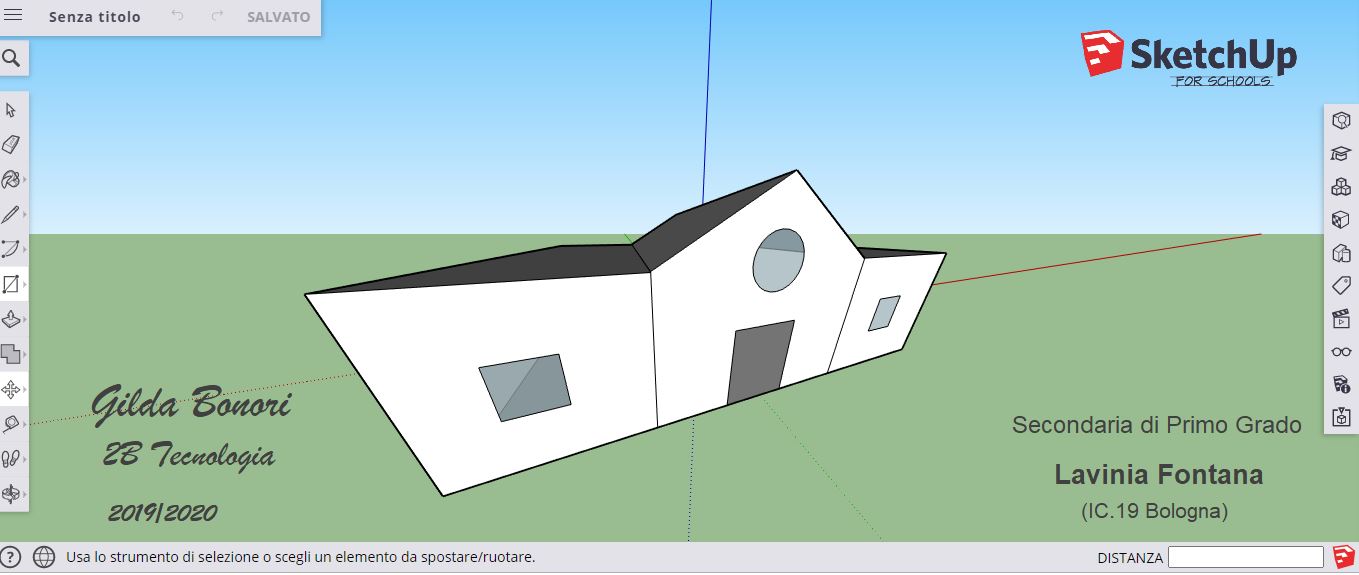
Task: Open the Tags panel
Action: [1341, 285]
